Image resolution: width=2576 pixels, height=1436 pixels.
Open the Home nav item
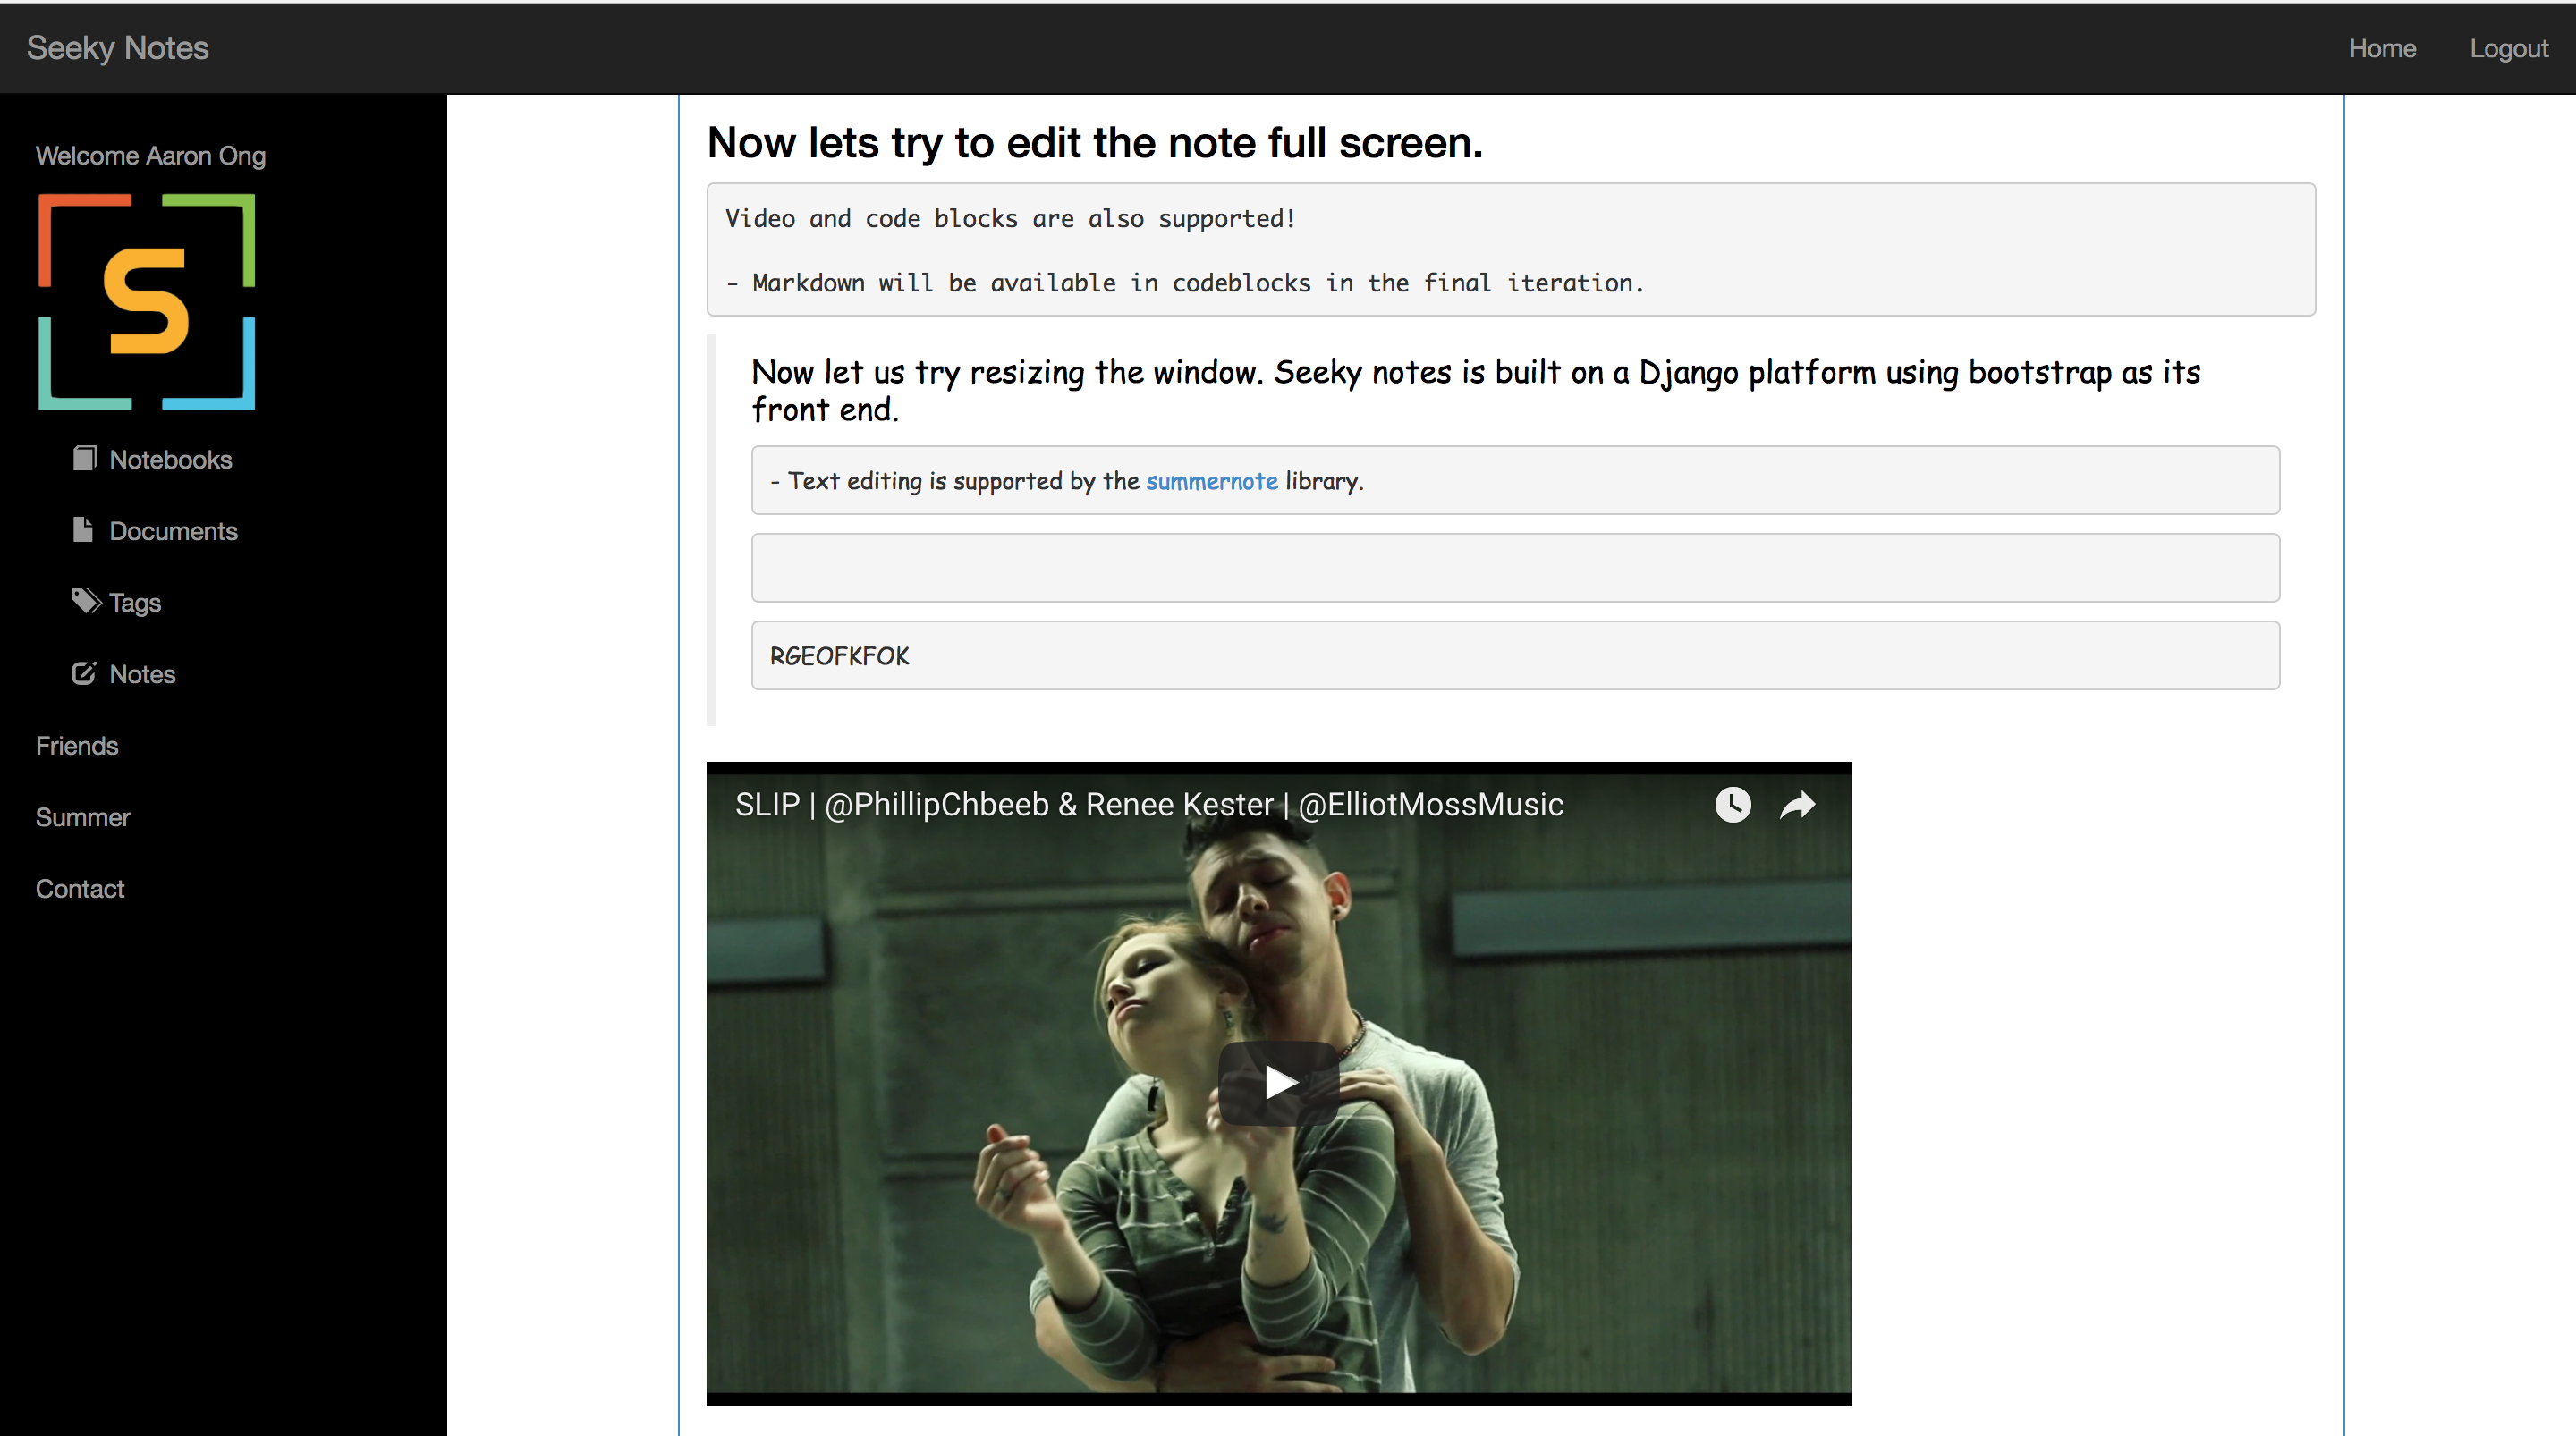[2382, 48]
